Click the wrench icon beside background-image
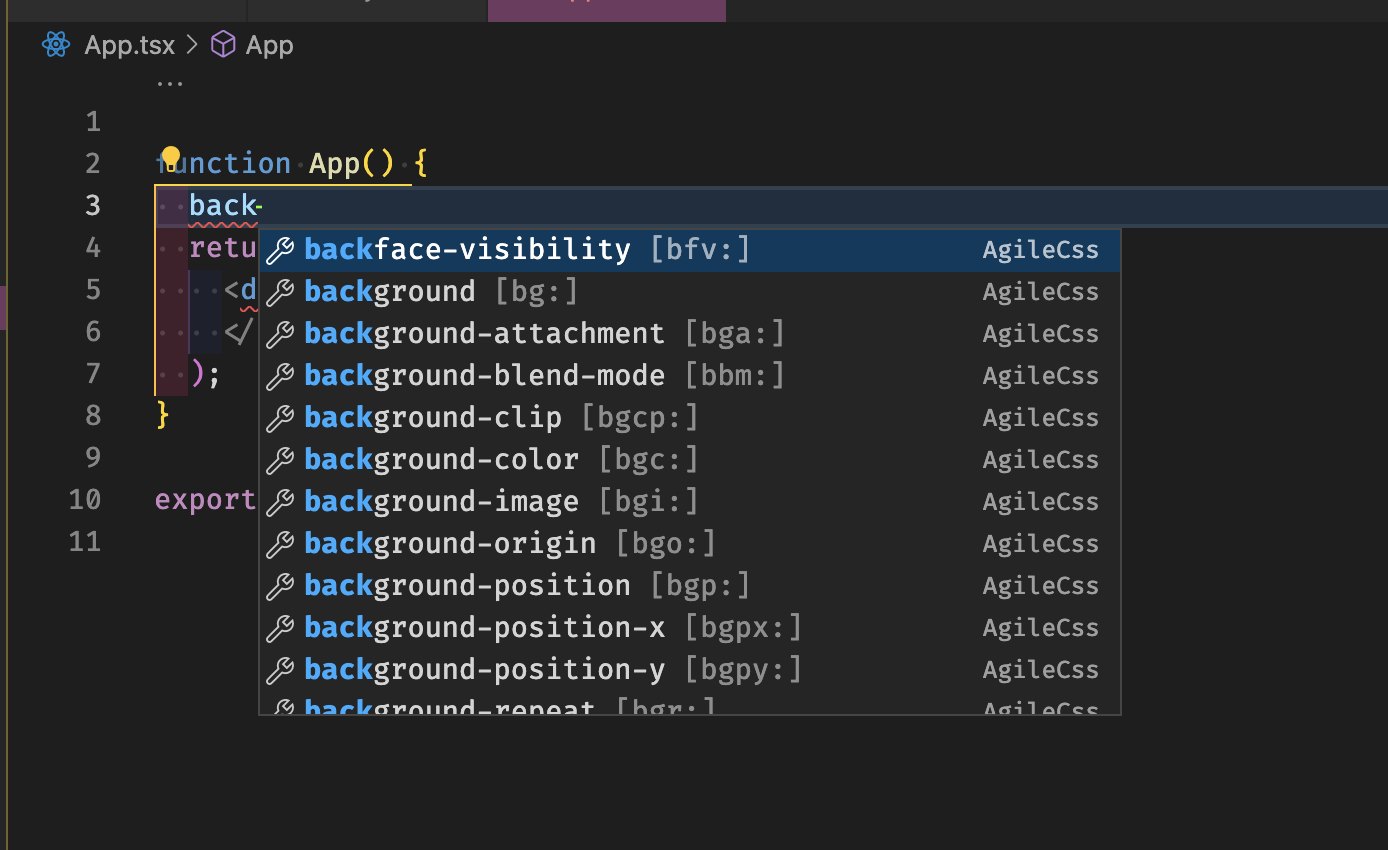 click(280, 501)
